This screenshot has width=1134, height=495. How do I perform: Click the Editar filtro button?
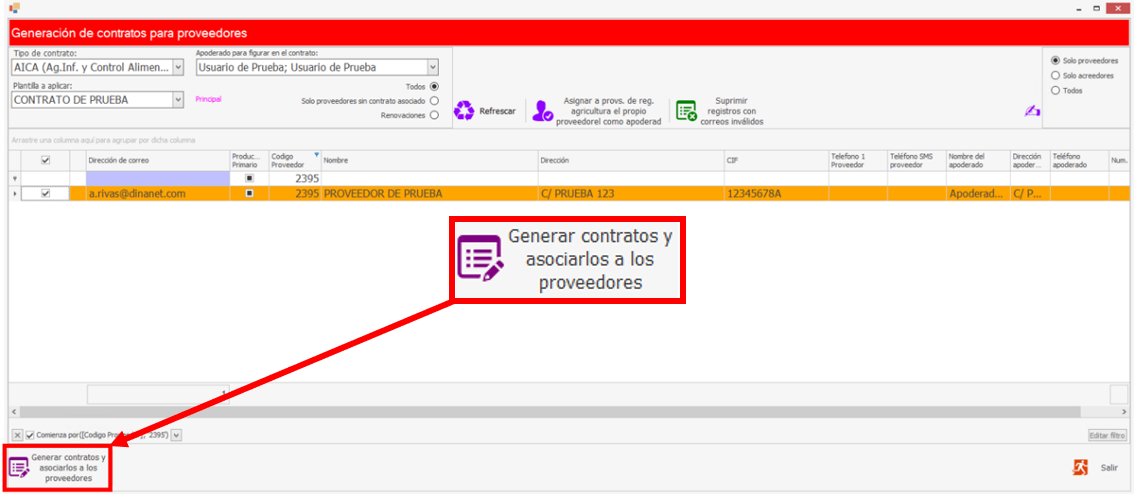1107,435
